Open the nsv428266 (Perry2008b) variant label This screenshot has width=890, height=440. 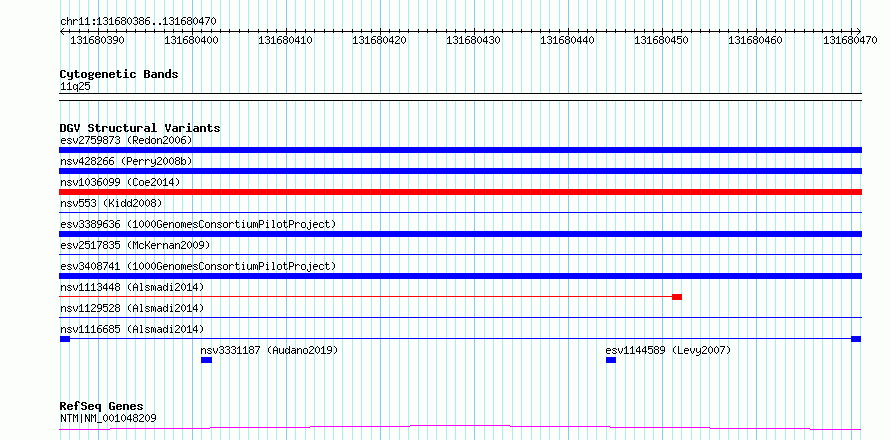[x=126, y=161]
